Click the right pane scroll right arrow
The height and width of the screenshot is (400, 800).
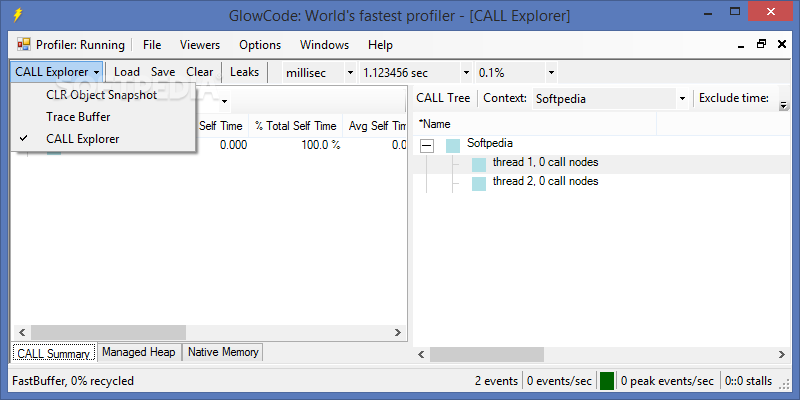coord(781,354)
